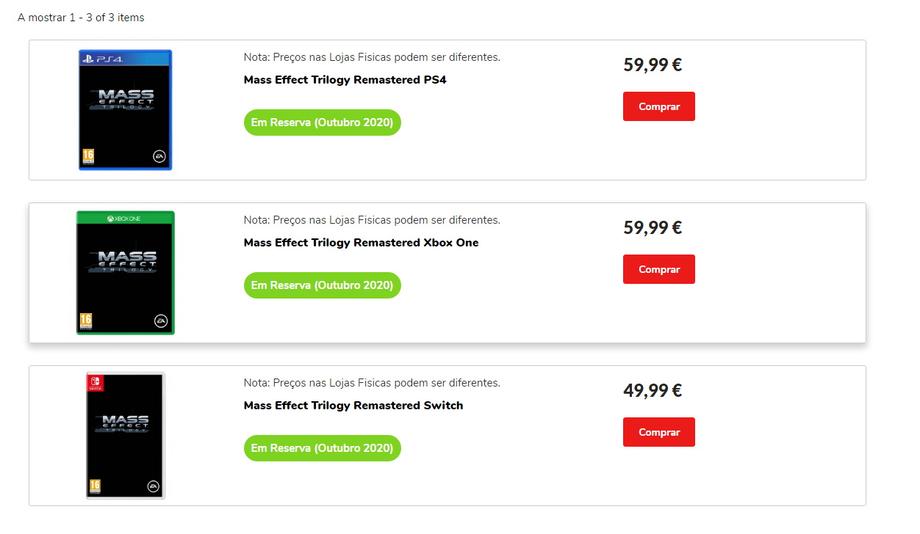This screenshot has width=920, height=534.
Task: Click the 59,99 € price of Xbox One version
Action: click(x=652, y=228)
